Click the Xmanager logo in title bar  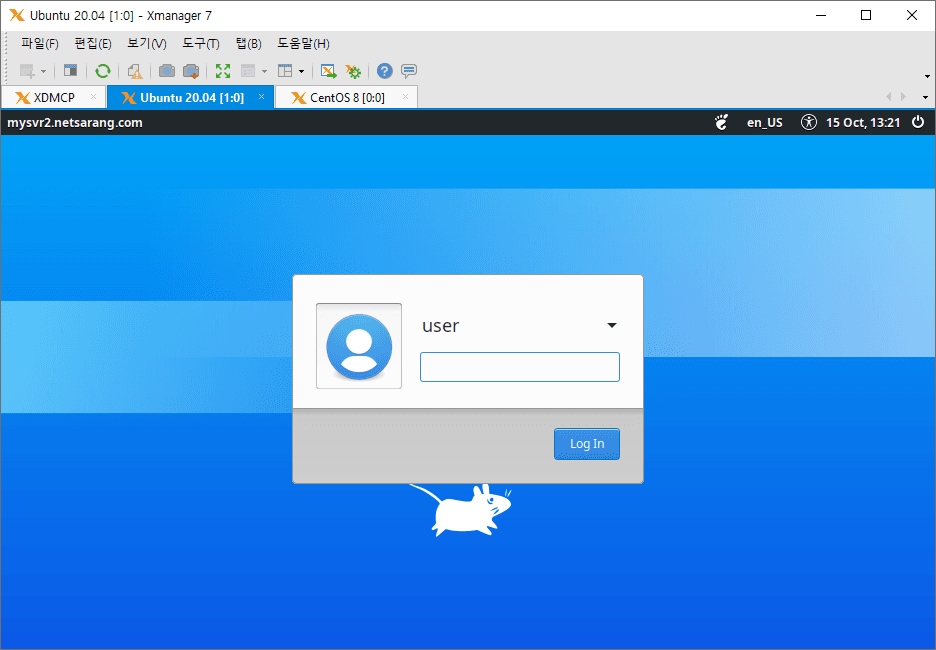(x=17, y=16)
